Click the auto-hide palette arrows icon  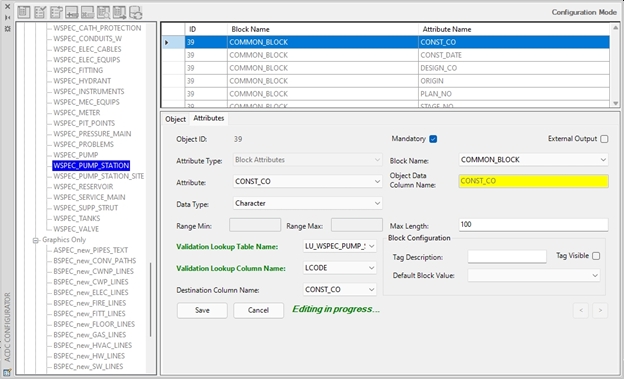click(7, 18)
